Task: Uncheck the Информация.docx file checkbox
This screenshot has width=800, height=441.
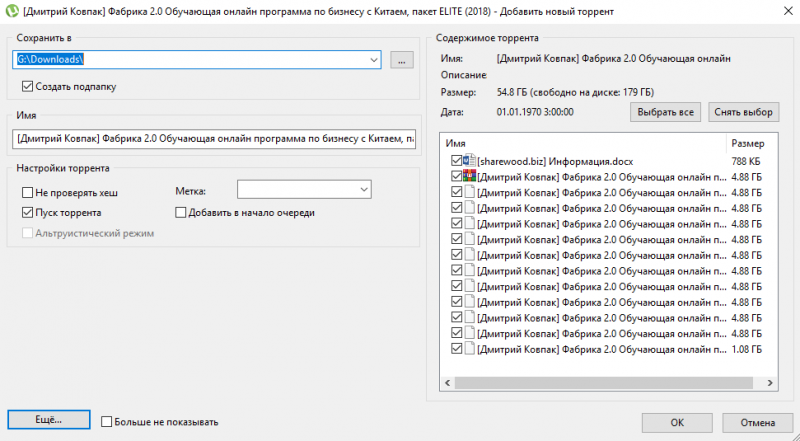Action: [x=457, y=160]
